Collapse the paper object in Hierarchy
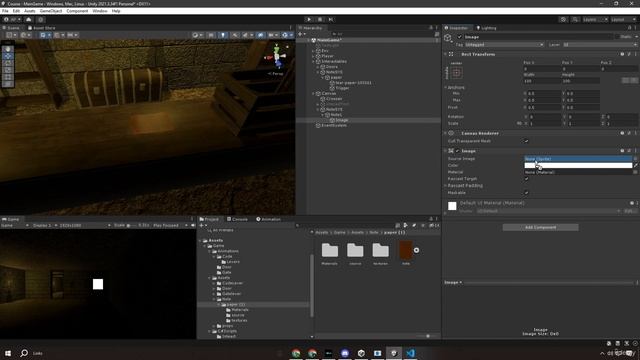Viewport: 640px width, 360px height. [x=322, y=77]
